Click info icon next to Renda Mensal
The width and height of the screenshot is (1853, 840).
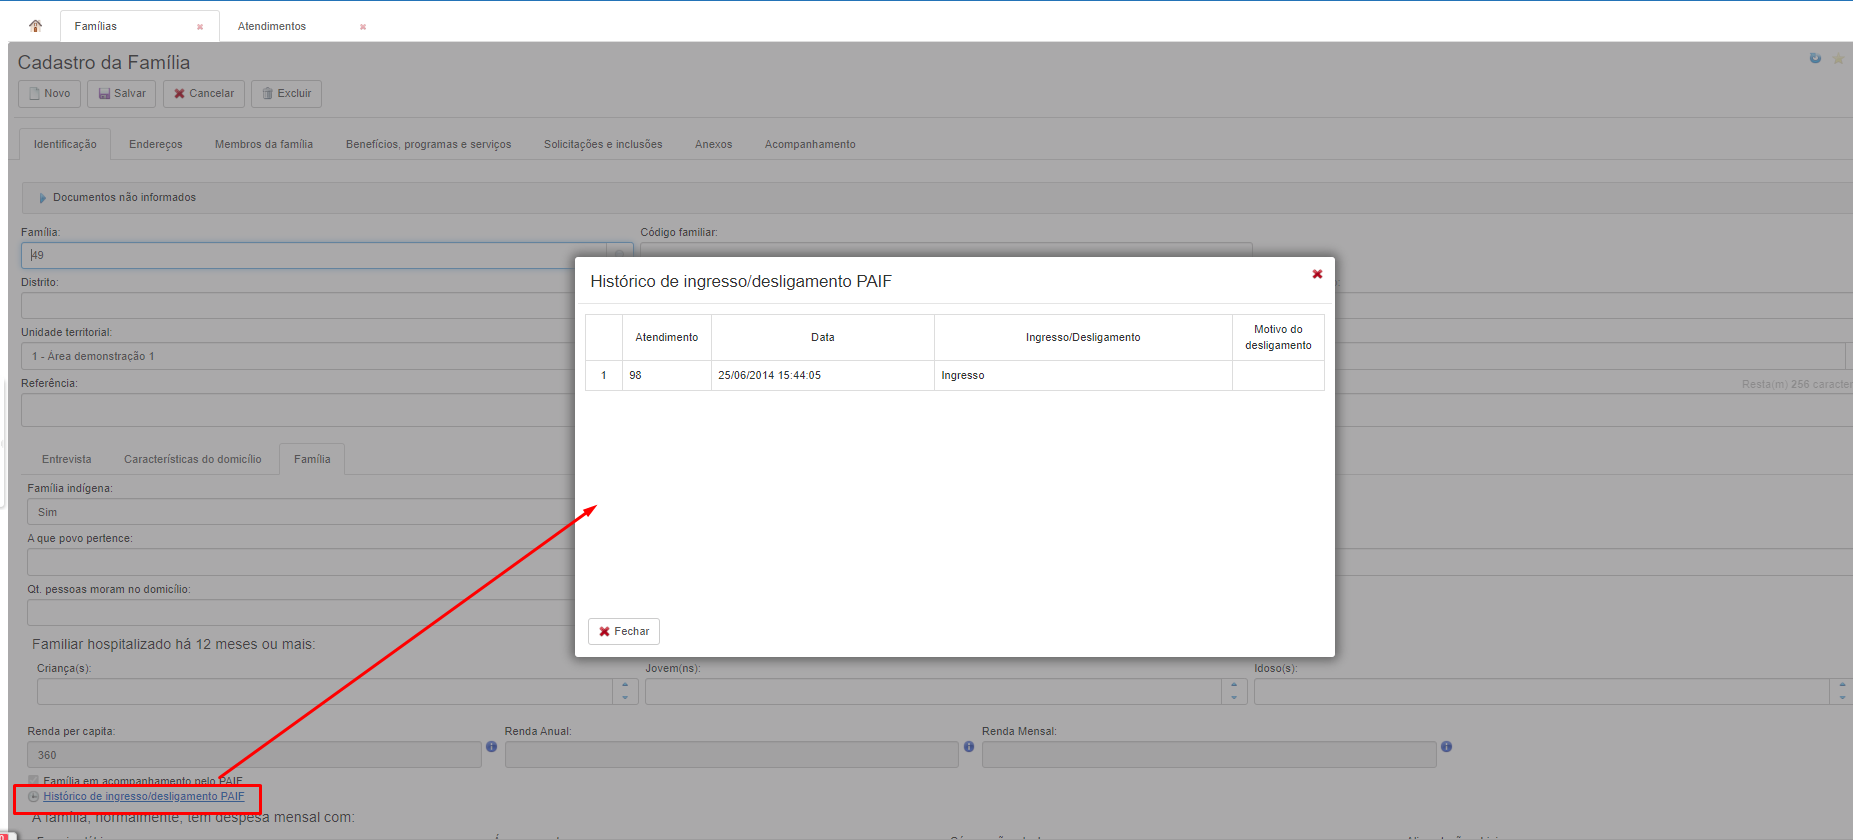[x=1446, y=747]
